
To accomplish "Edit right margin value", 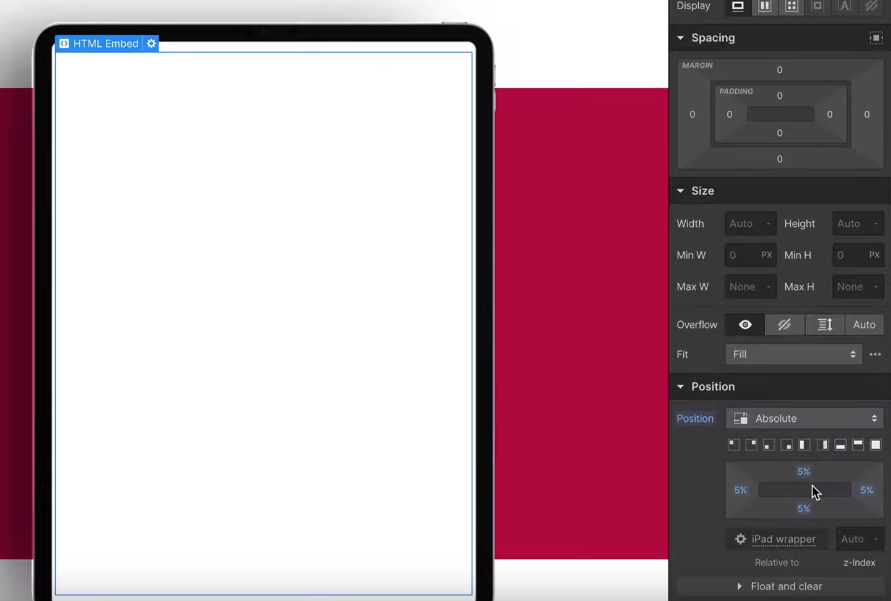I will click(x=867, y=114).
